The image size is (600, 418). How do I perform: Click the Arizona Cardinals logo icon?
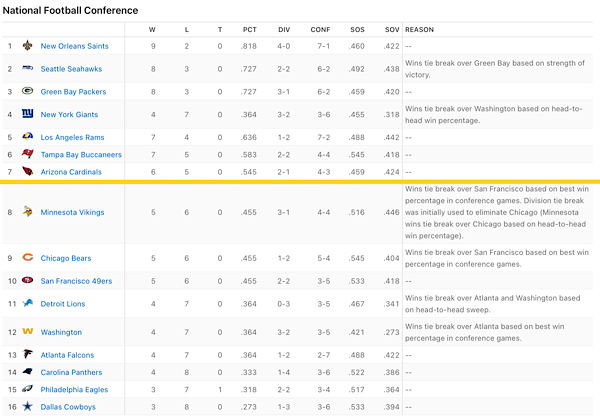[27, 171]
